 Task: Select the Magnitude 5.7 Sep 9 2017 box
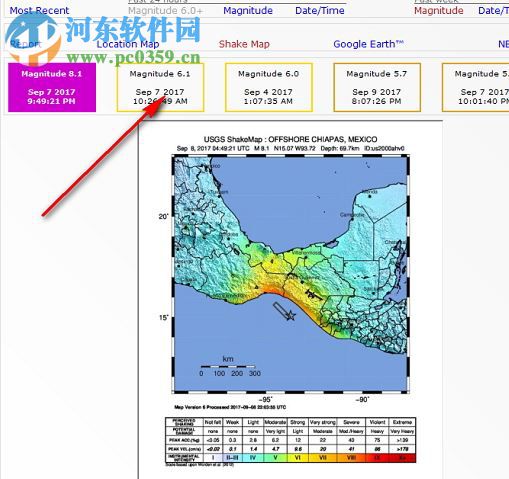[377, 87]
